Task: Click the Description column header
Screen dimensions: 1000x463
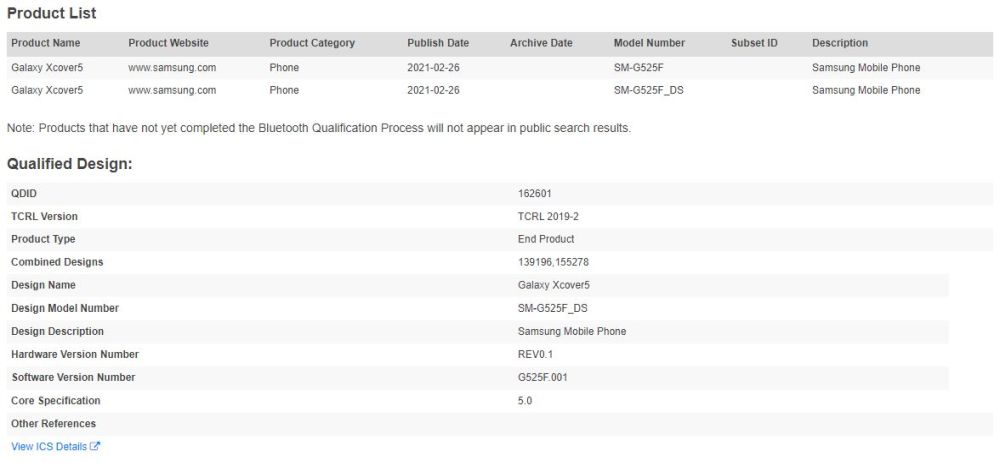Action: tap(840, 43)
